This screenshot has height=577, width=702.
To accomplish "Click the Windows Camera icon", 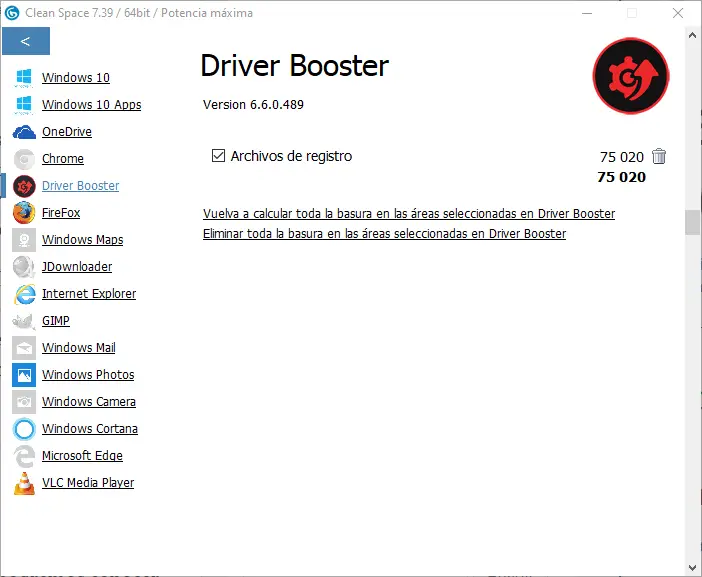I will 24,402.
